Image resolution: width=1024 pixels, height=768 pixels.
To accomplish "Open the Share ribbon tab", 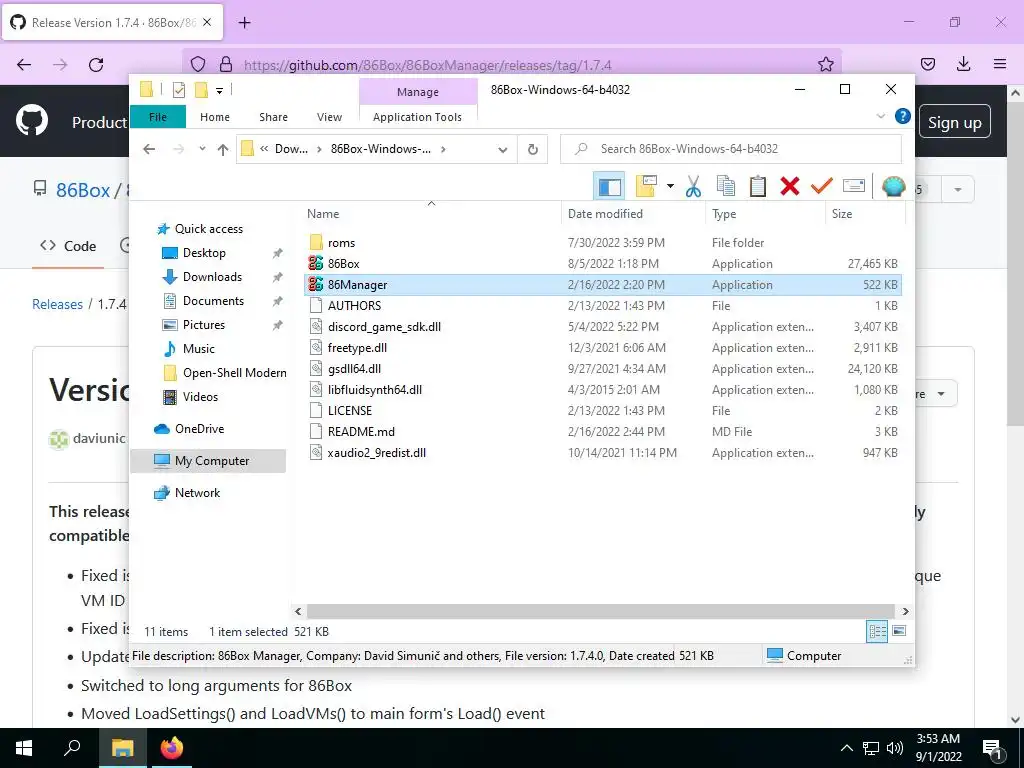I will pos(273,117).
